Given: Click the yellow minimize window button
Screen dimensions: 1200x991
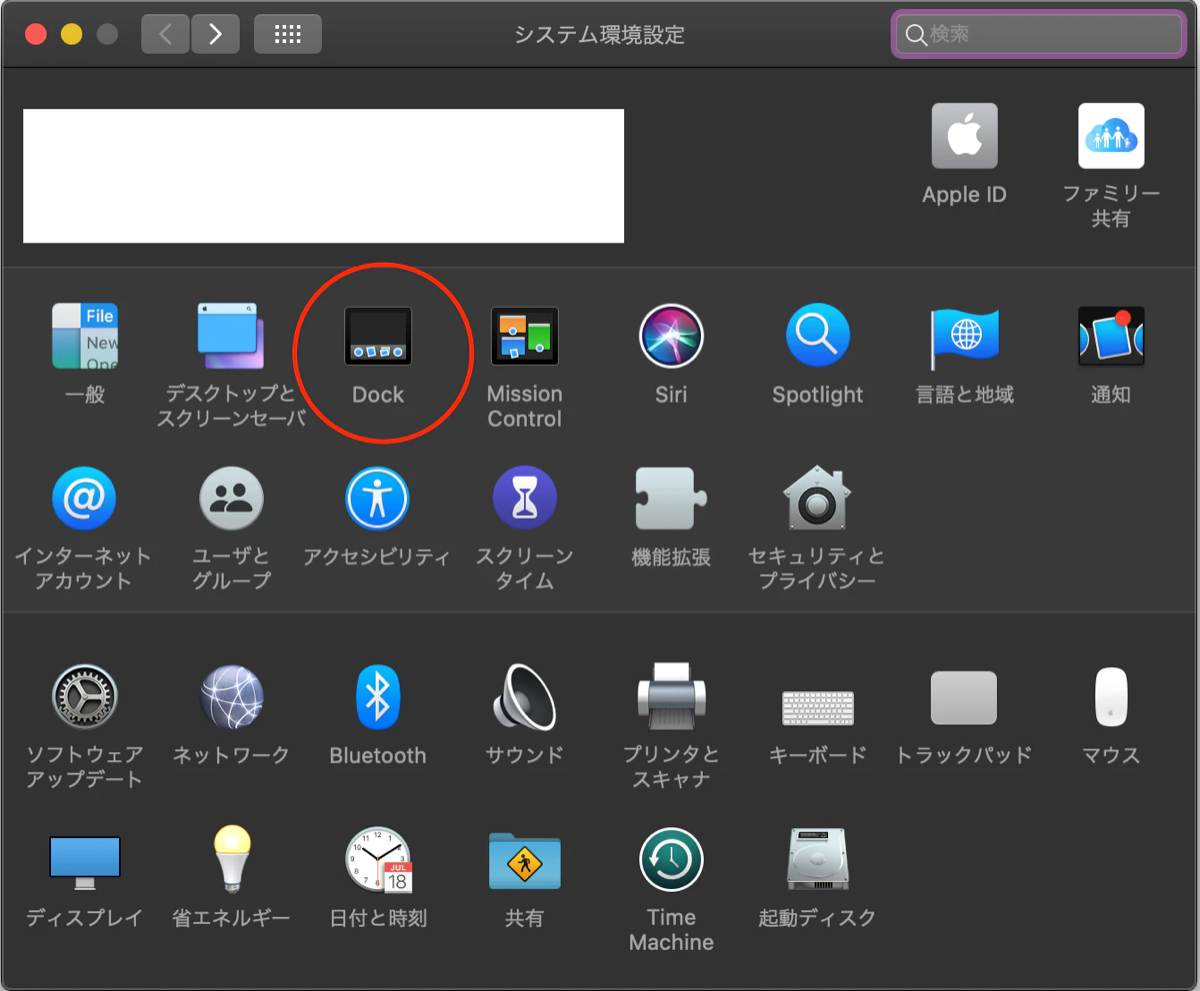Looking at the screenshot, I should click(71, 34).
